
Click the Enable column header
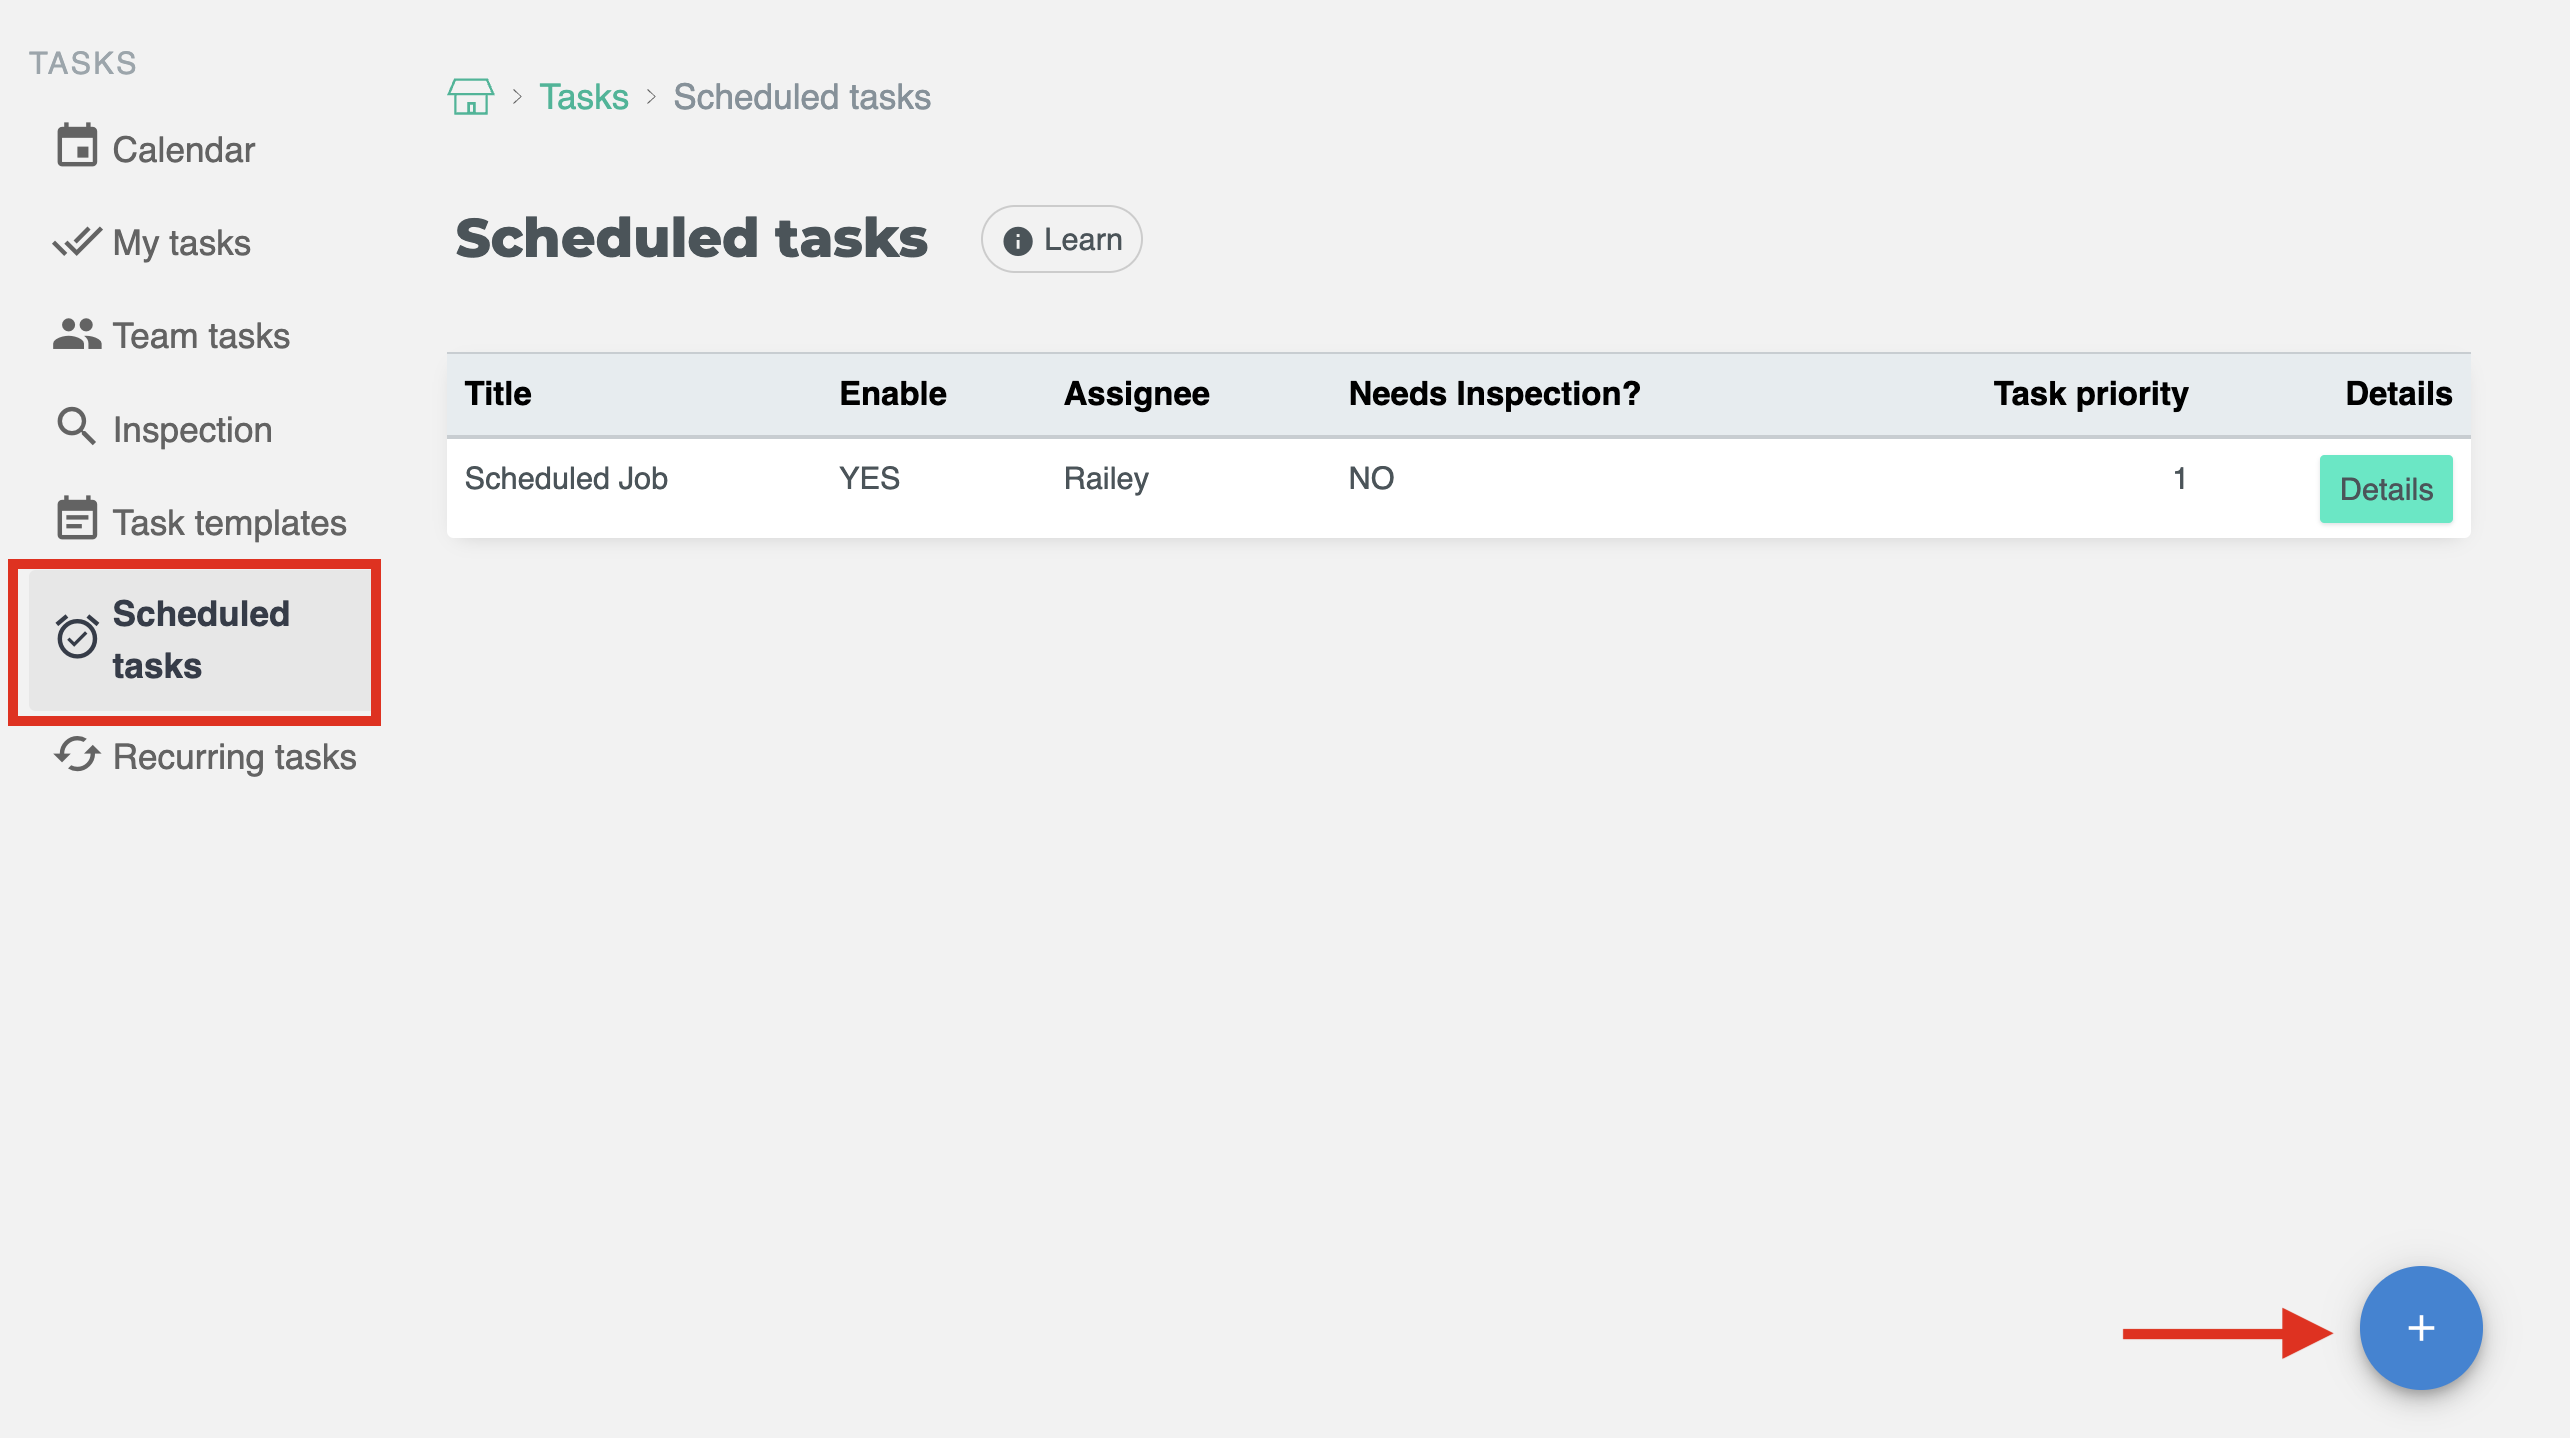pyautogui.click(x=892, y=394)
